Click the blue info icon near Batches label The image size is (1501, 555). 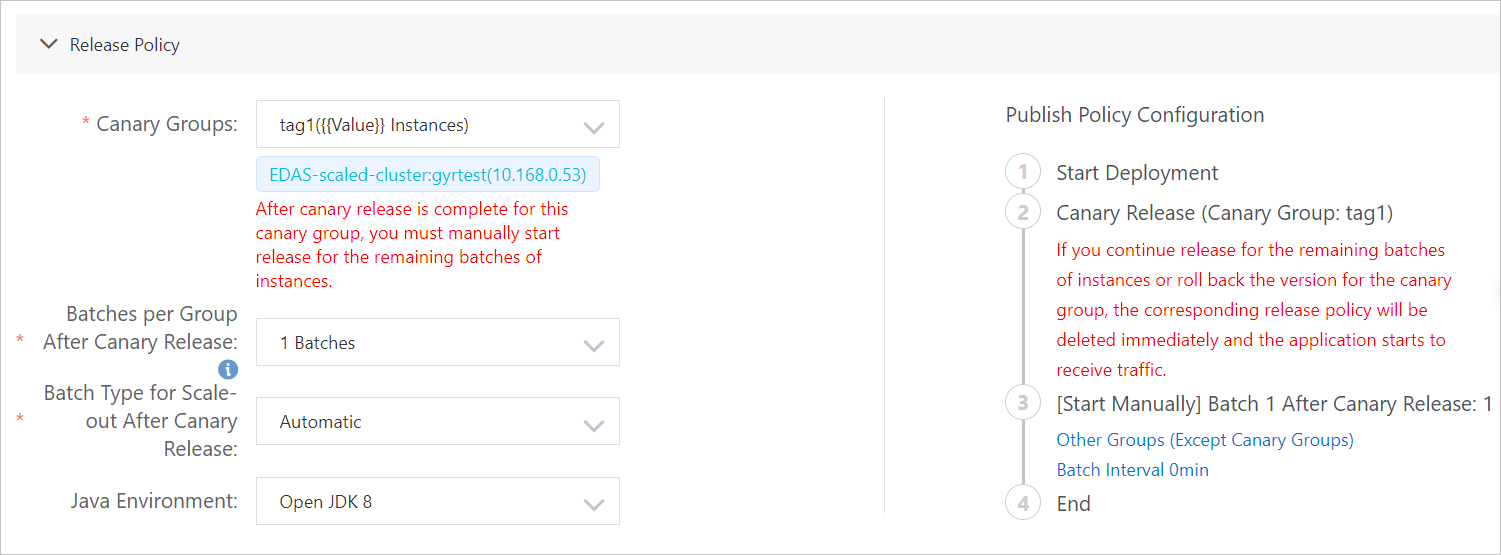[x=228, y=369]
